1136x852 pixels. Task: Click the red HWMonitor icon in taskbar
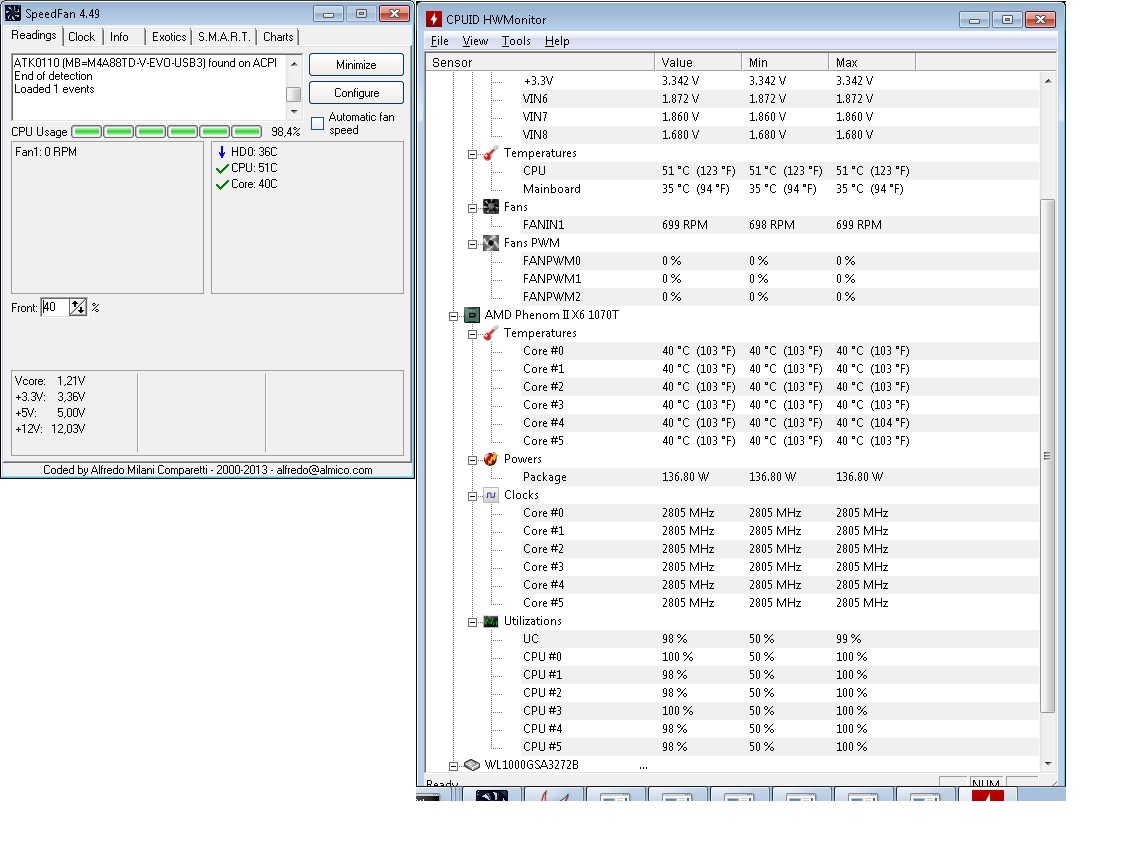click(x=987, y=795)
